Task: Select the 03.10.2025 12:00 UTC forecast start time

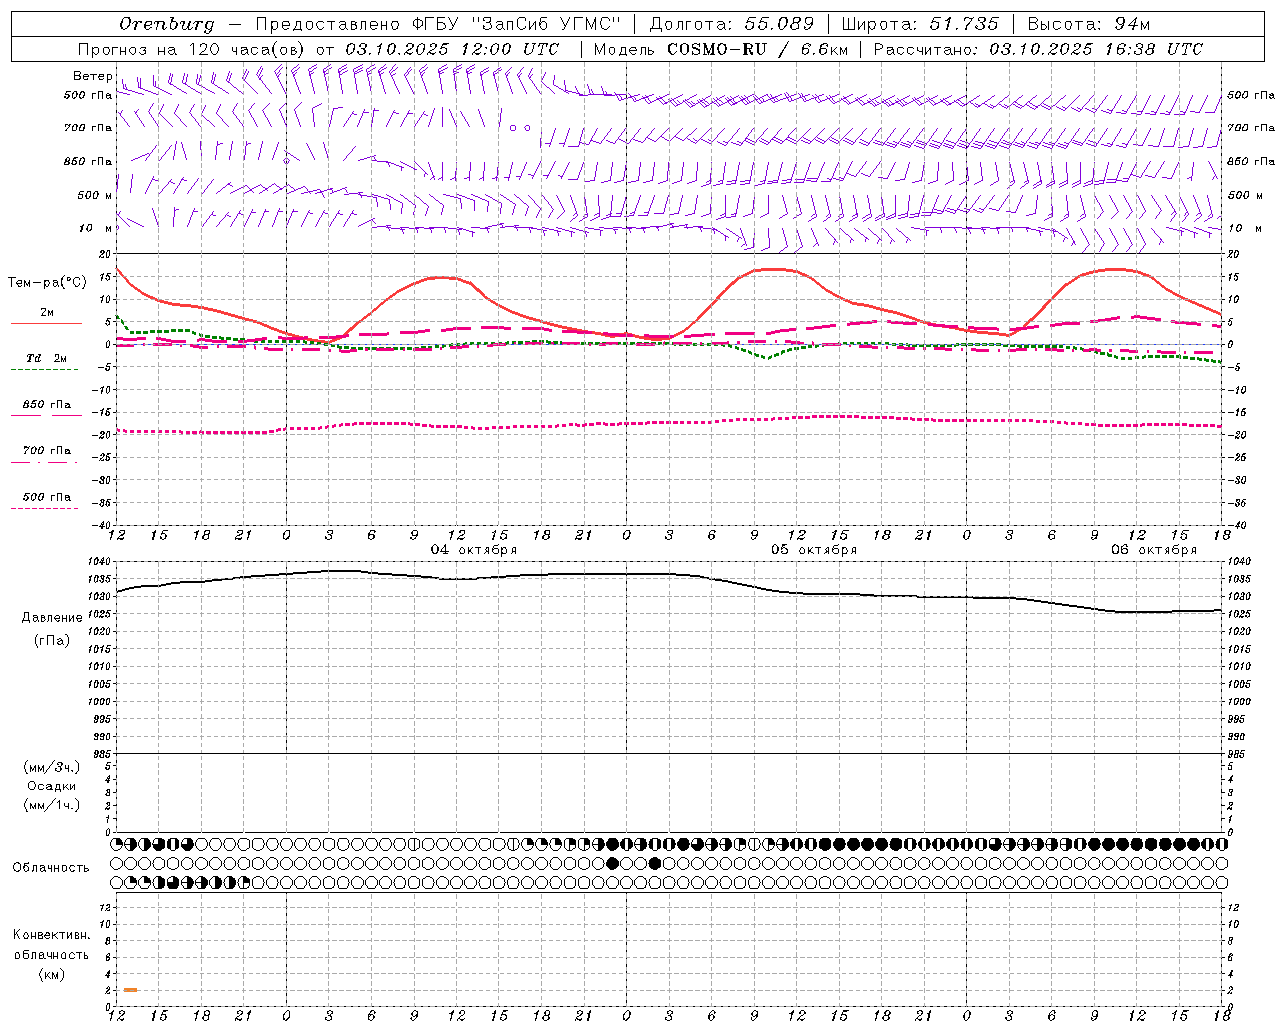Action: 452,49
